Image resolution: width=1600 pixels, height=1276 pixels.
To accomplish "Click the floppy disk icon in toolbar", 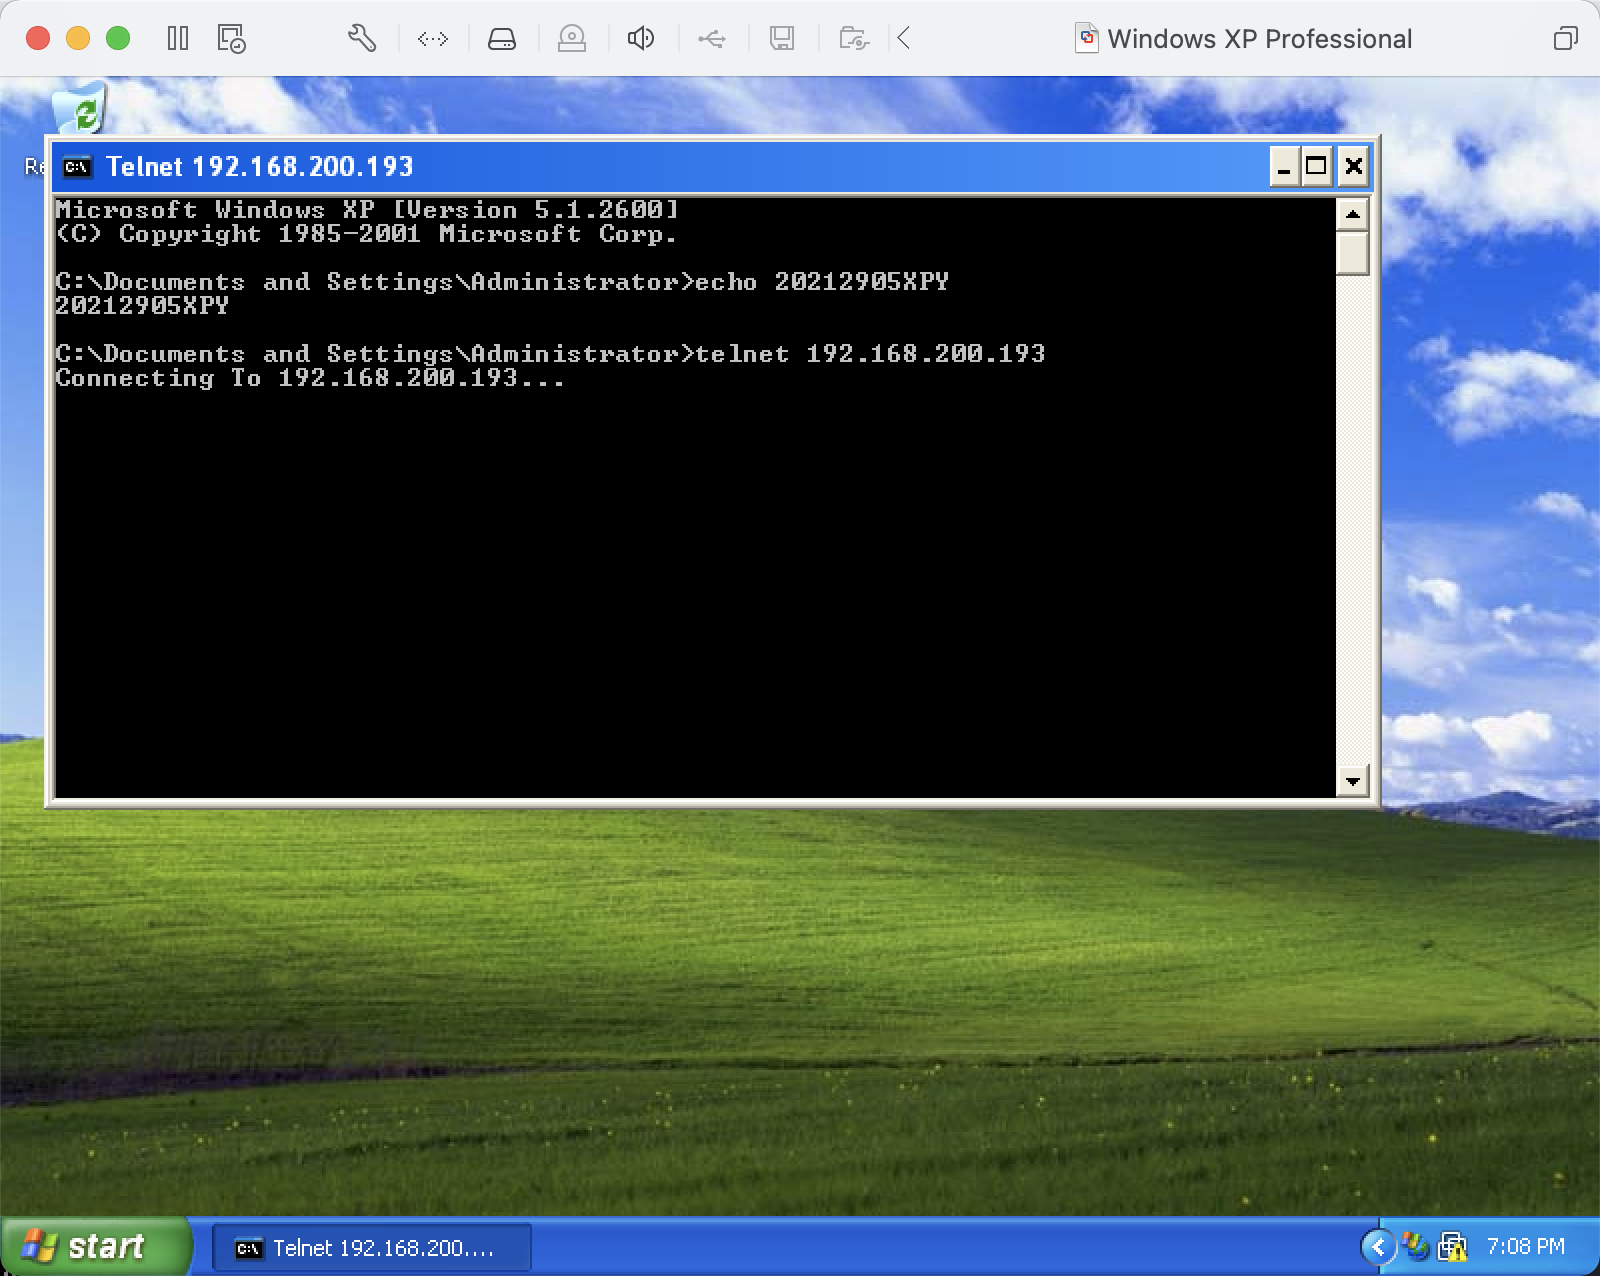I will [x=782, y=39].
